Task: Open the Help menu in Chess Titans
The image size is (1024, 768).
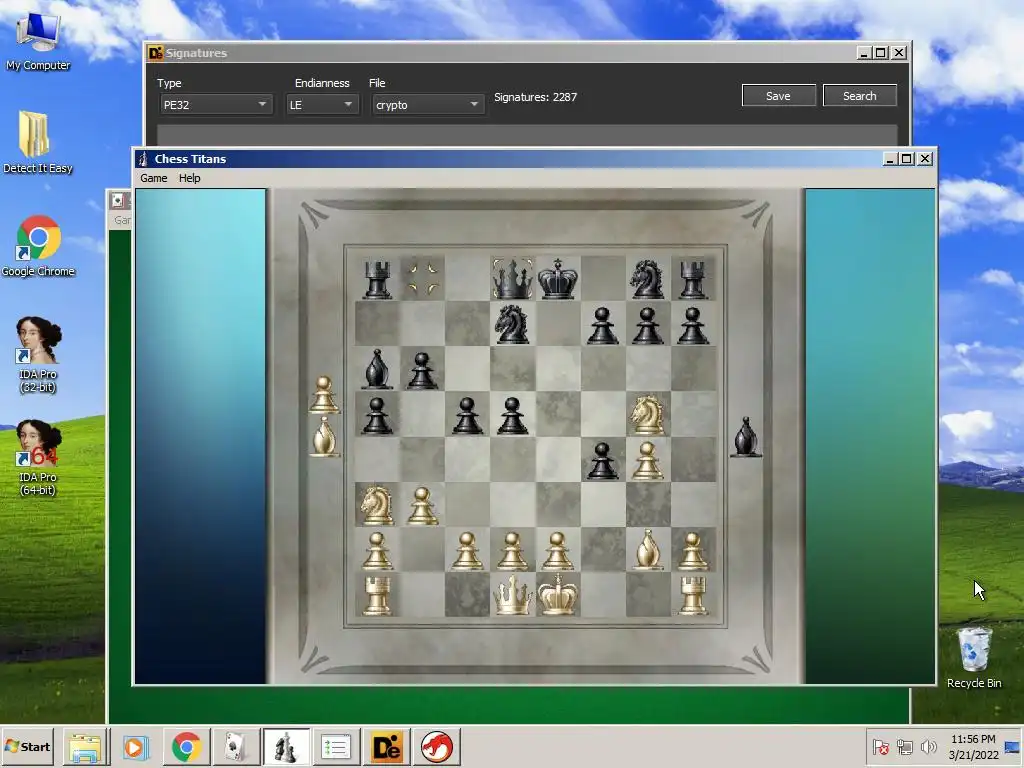Action: point(189,178)
